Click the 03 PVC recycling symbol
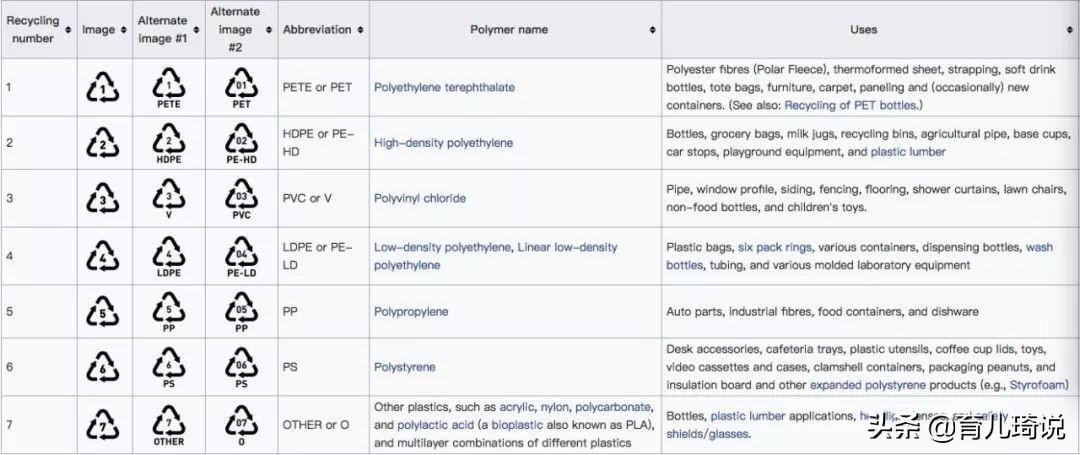Screen dimensions: 1080x455 click(241, 198)
